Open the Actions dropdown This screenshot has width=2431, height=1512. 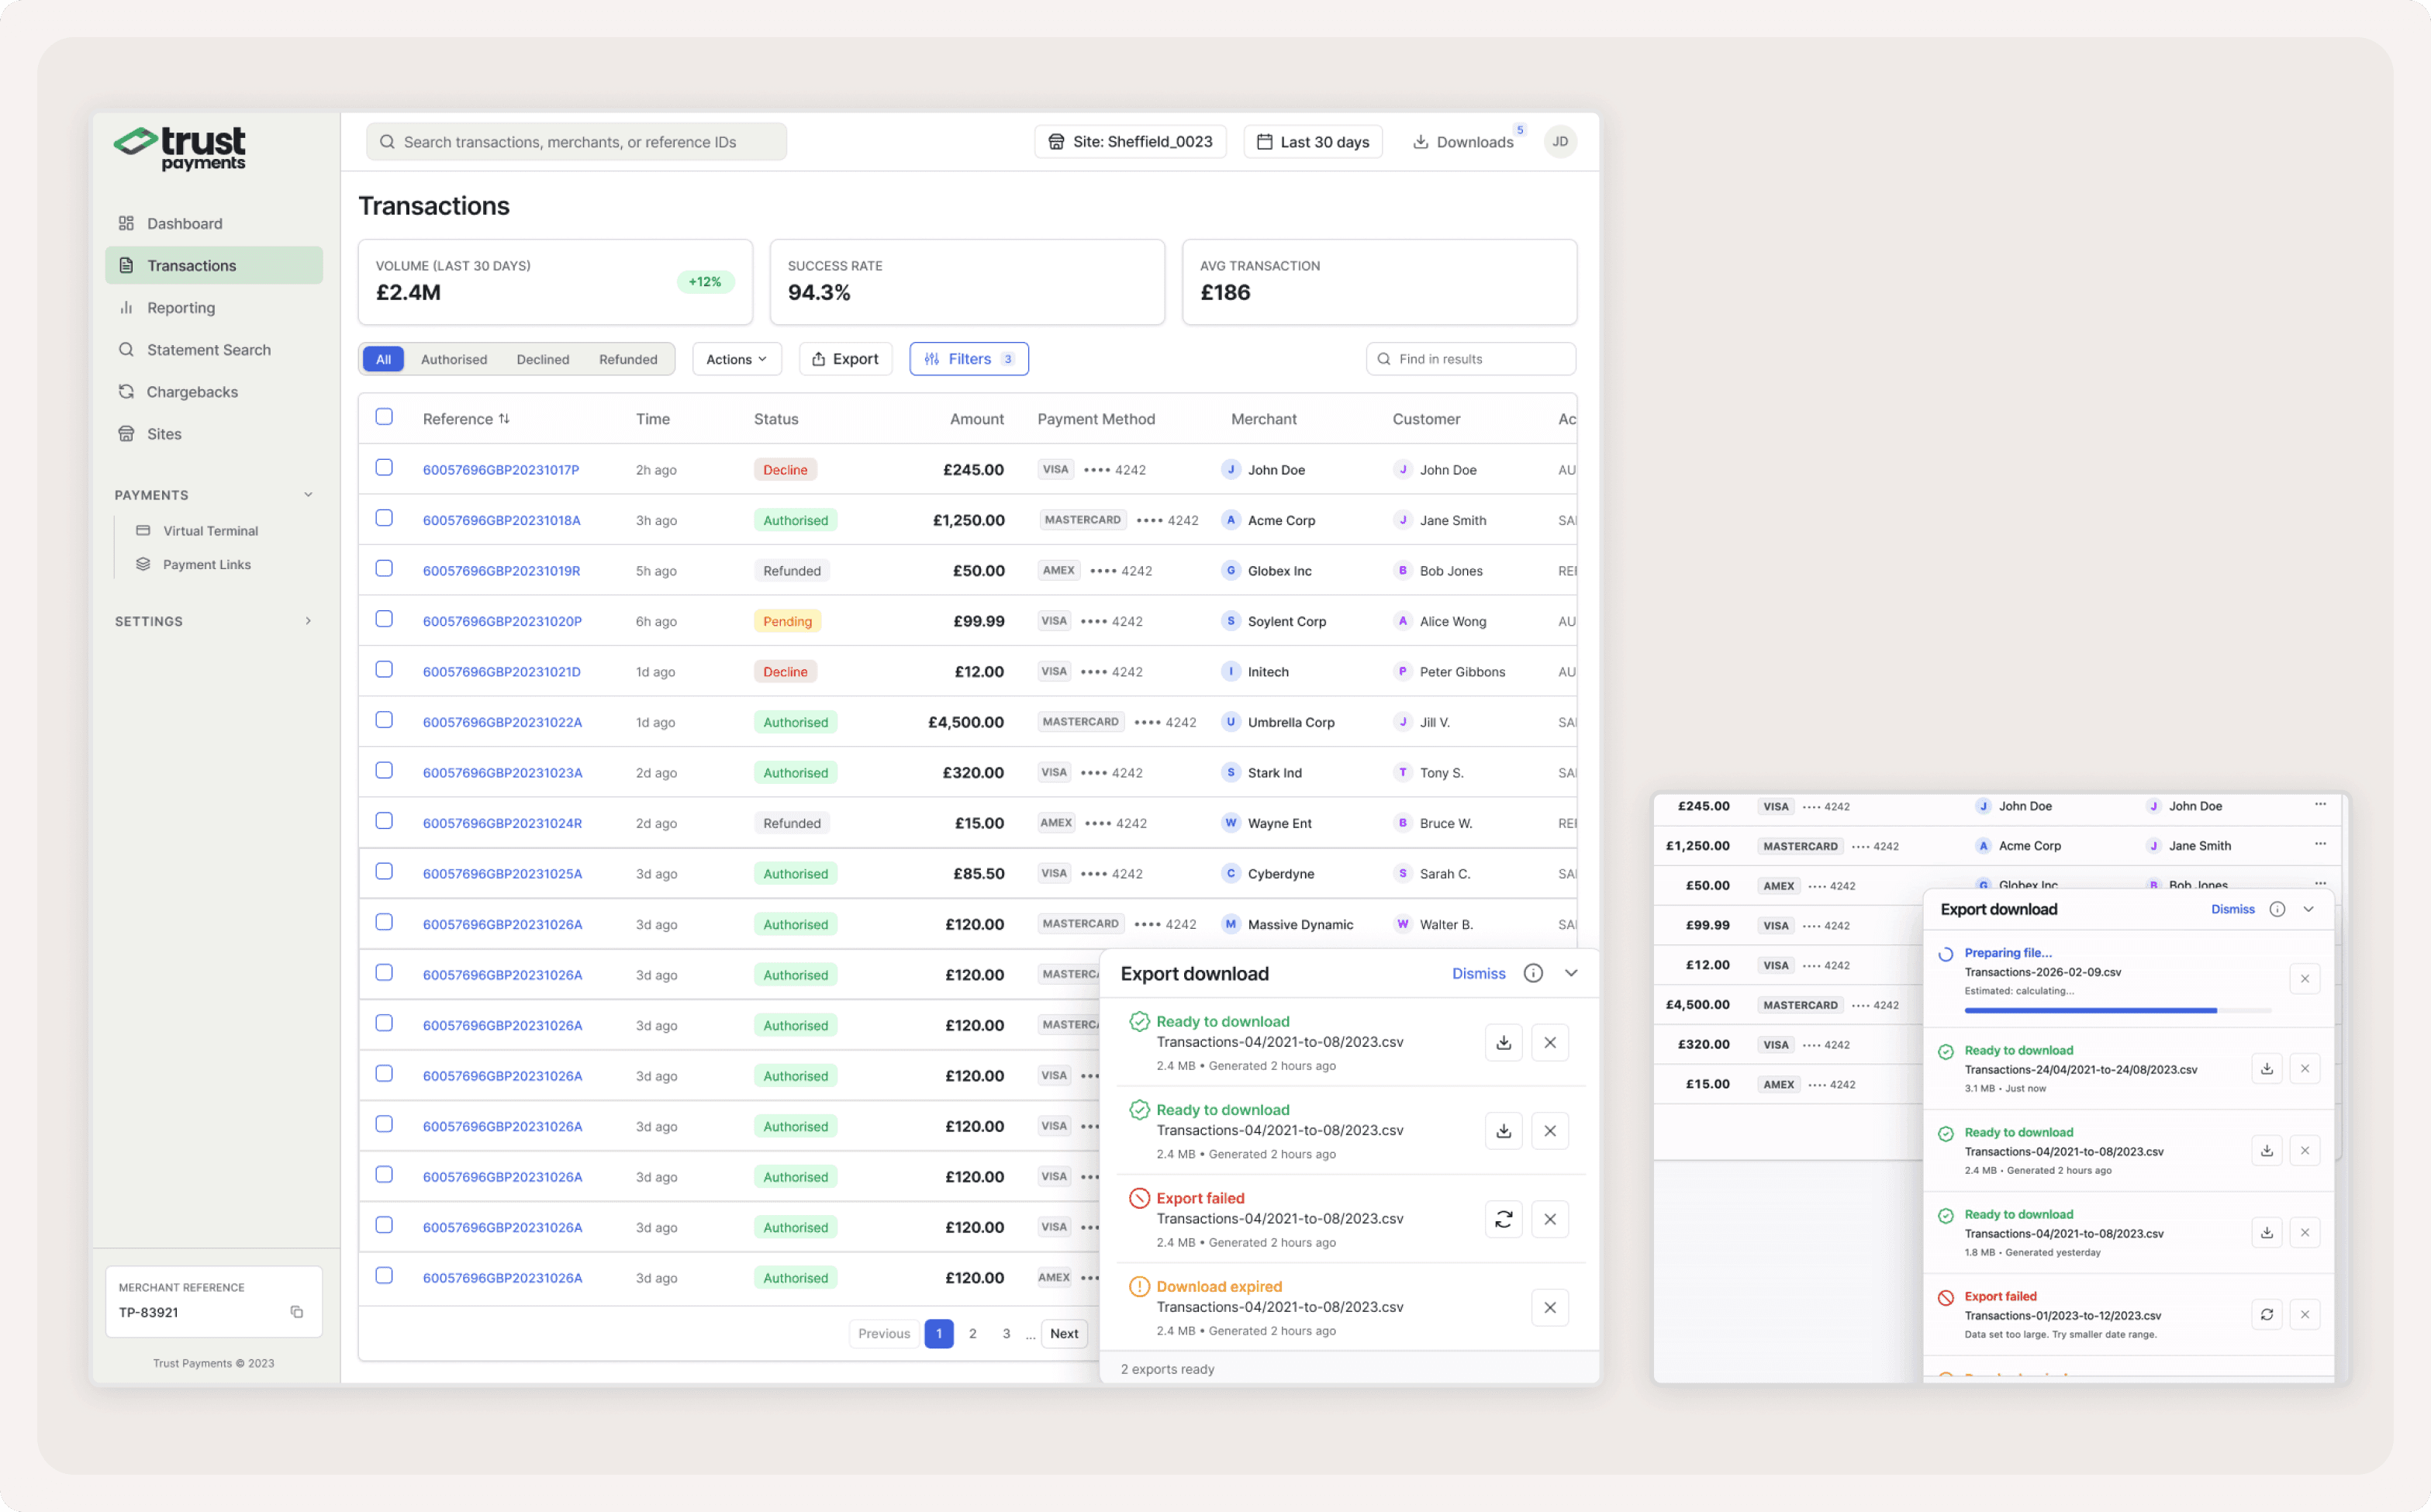(x=736, y=359)
